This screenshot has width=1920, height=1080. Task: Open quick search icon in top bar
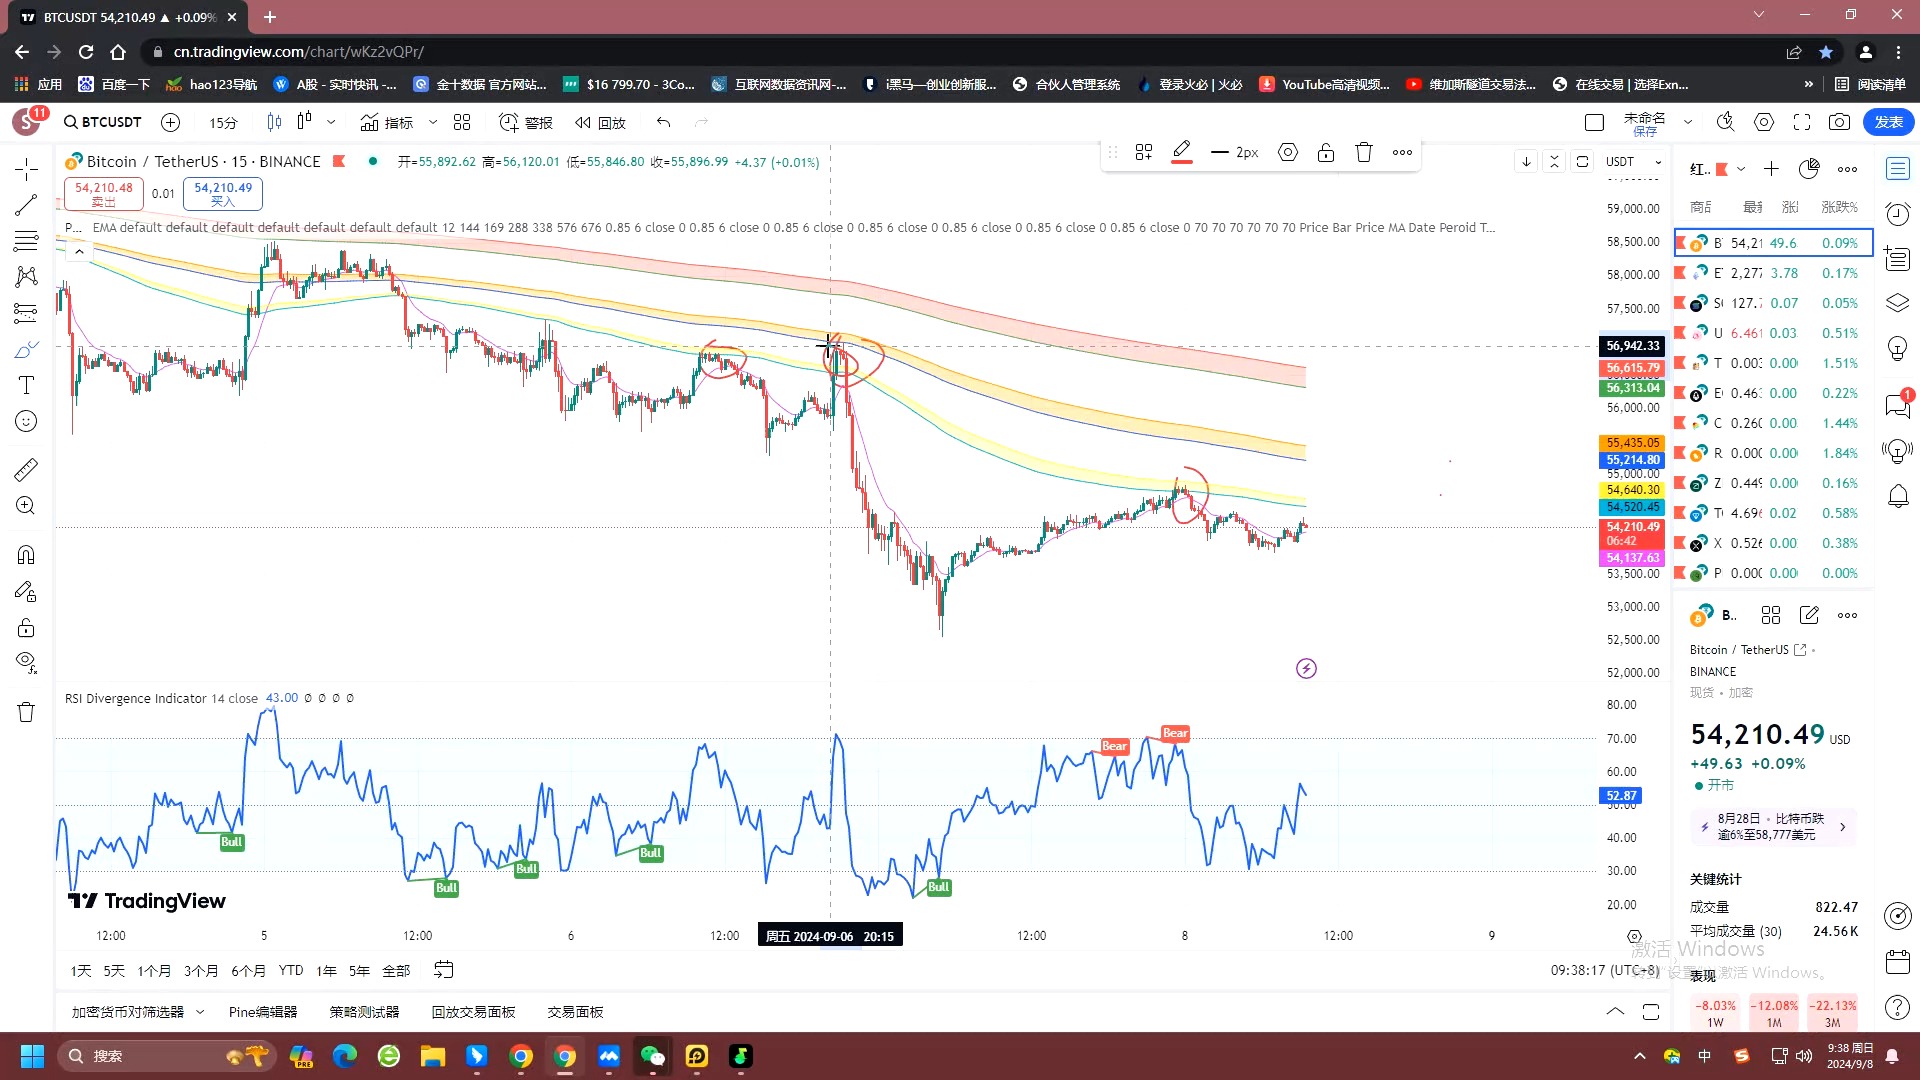point(1725,122)
